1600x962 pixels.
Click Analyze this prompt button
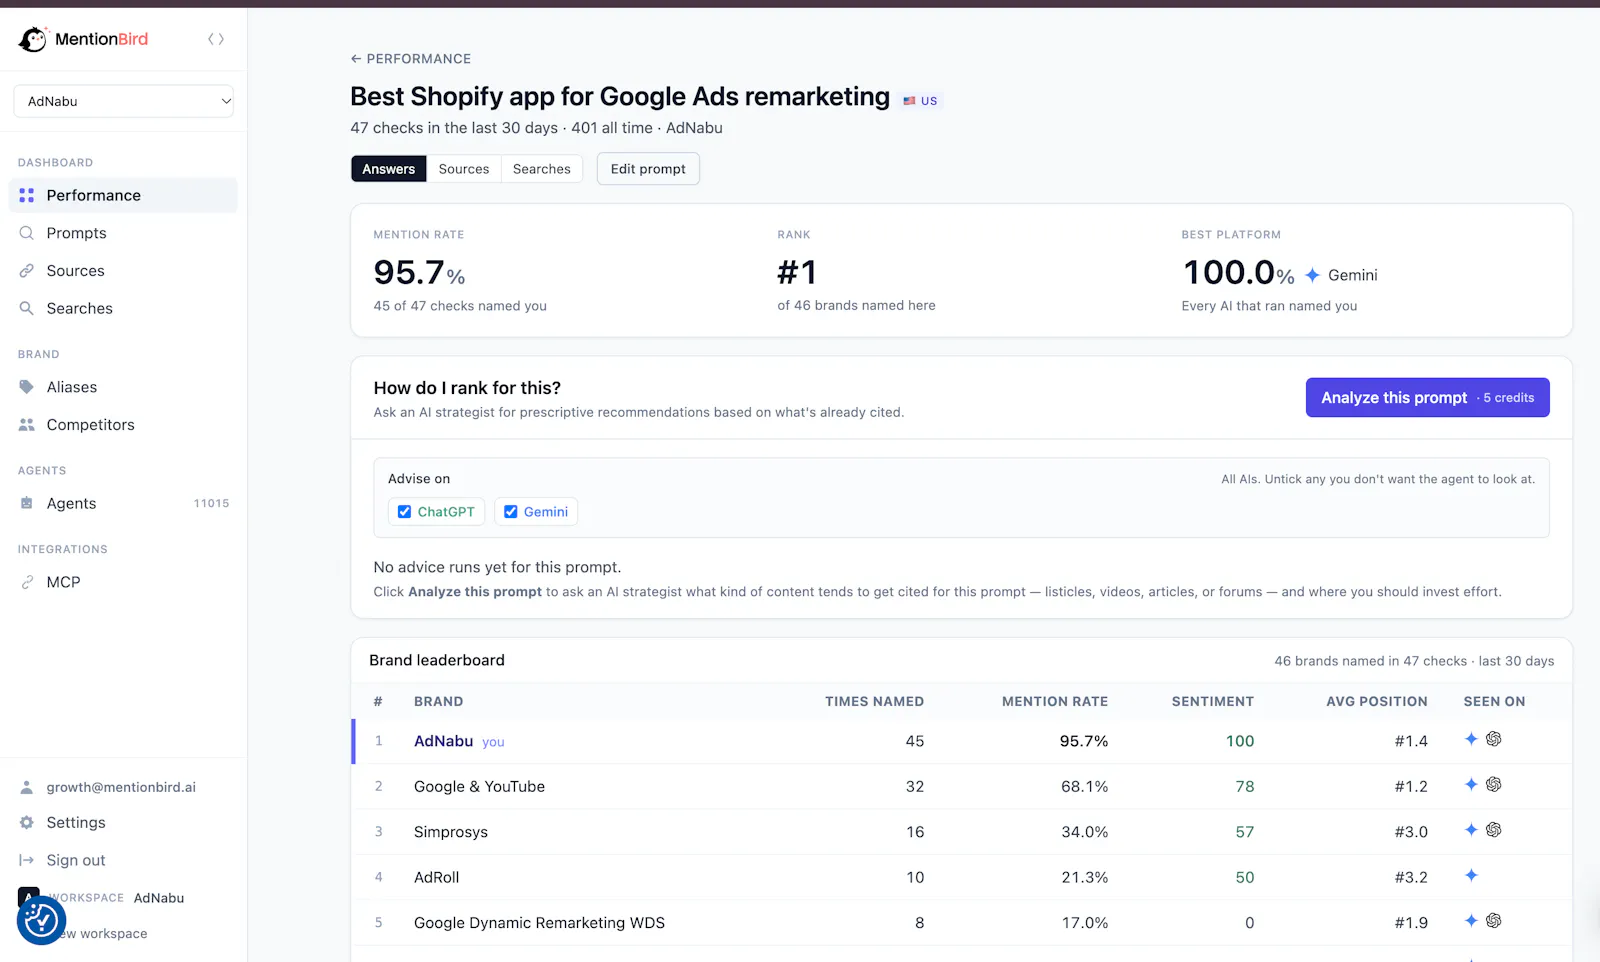pyautogui.click(x=1428, y=398)
